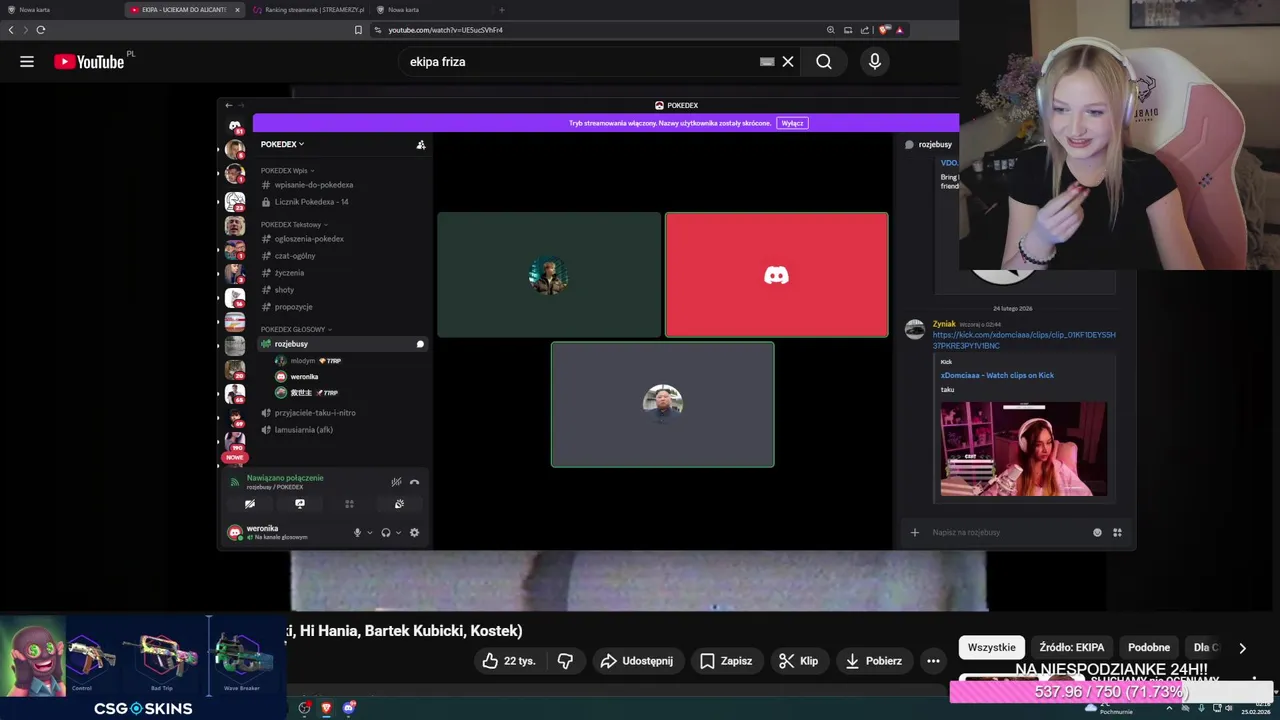The image size is (1280, 720).
Task: Collapse the 'POKEDEX Tekstowy' category
Action: pyautogui.click(x=293, y=225)
